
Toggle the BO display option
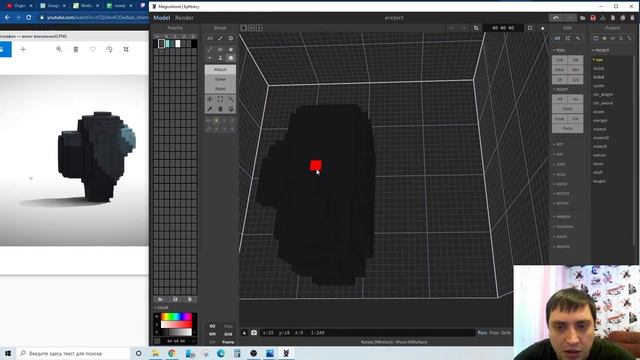point(212,326)
